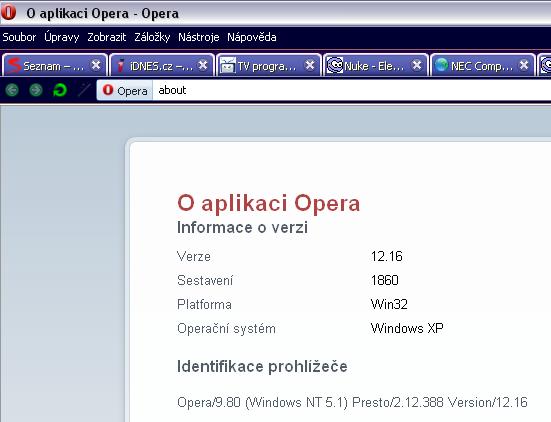Click the version value 12.16
Screen dimensions: 551x422
[x=387, y=257]
